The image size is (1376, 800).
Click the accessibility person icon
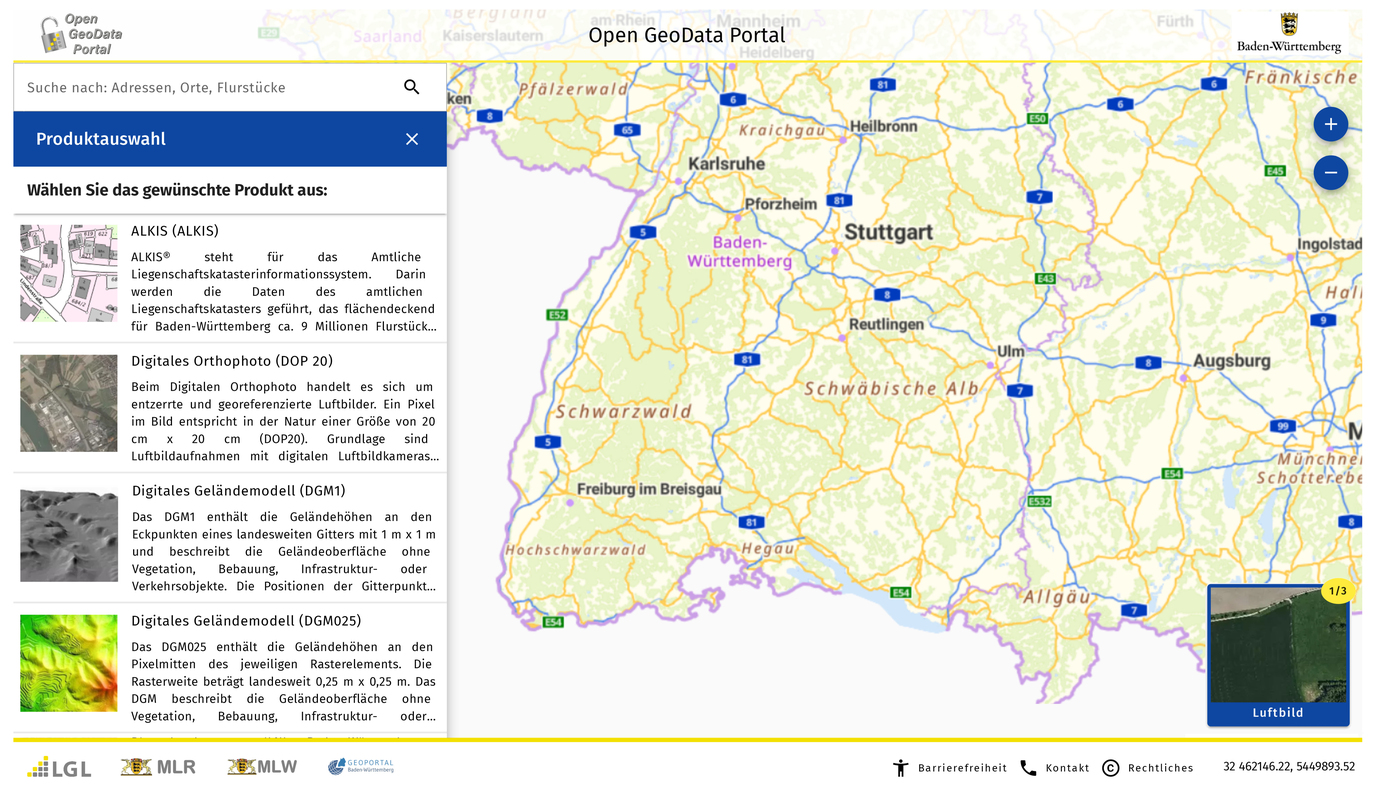tap(900, 768)
